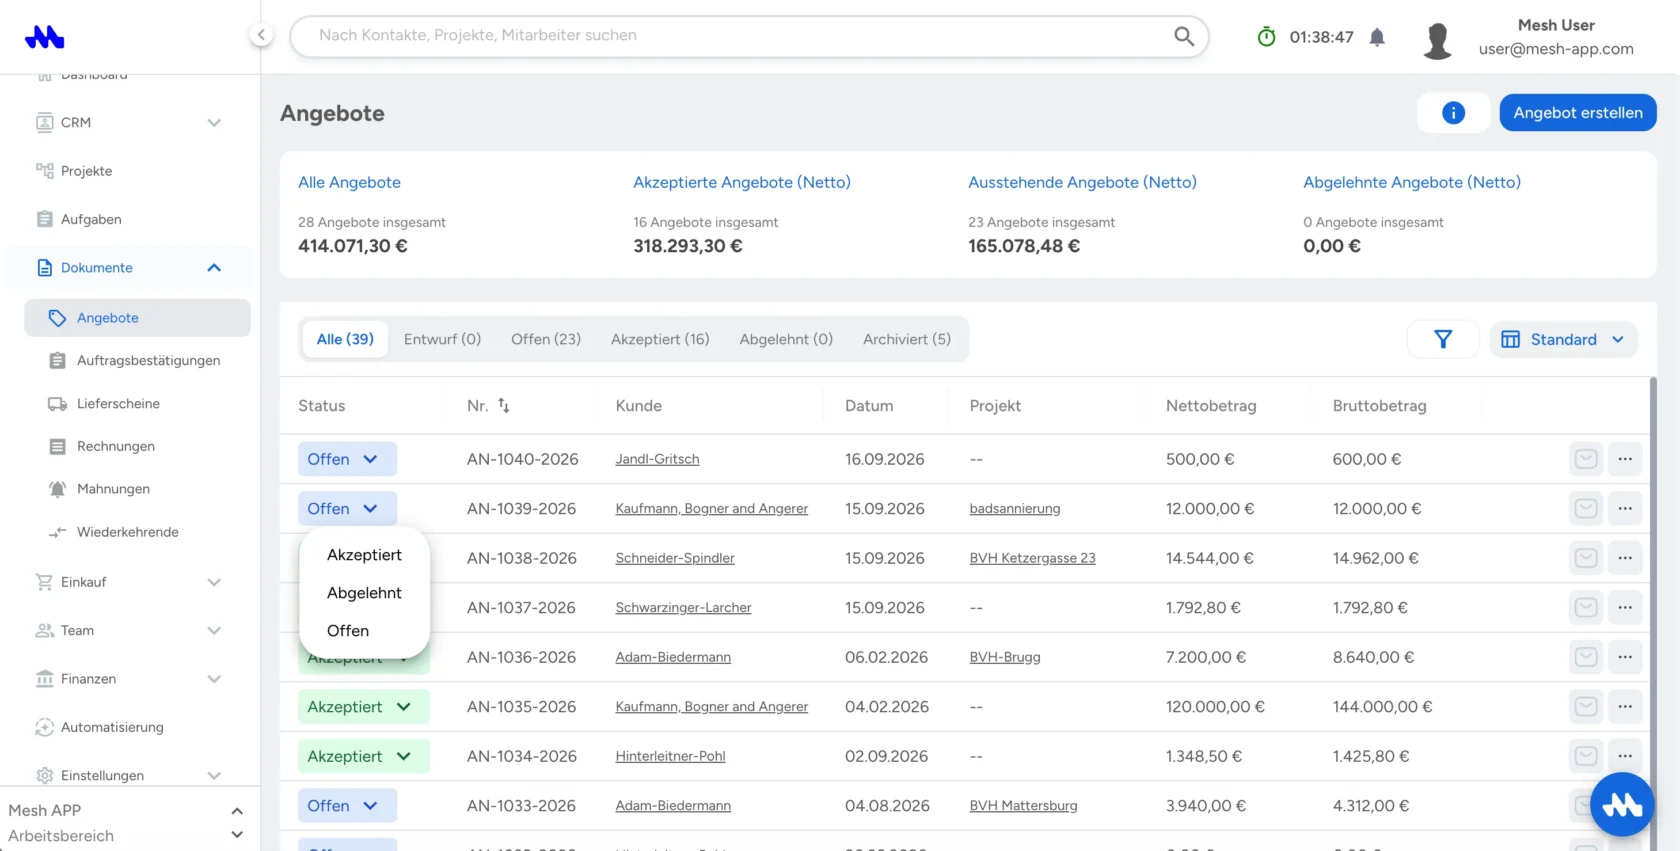Open customer link Schneider-Spindler
Screen dimensions: 1680x851
[x=675, y=558]
